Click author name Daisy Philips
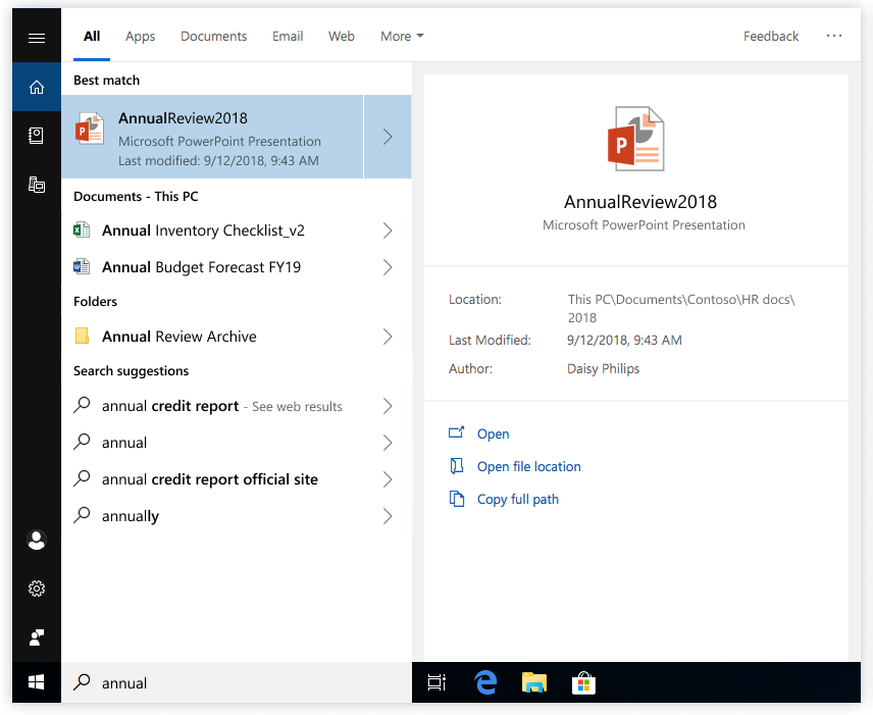This screenshot has height=715, width=873. click(603, 369)
